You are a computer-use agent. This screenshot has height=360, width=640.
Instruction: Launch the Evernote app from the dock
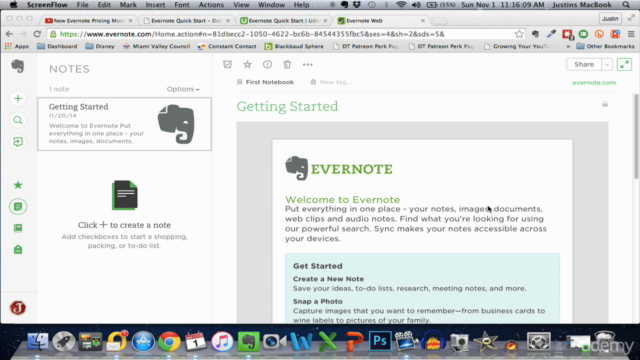pos(249,341)
